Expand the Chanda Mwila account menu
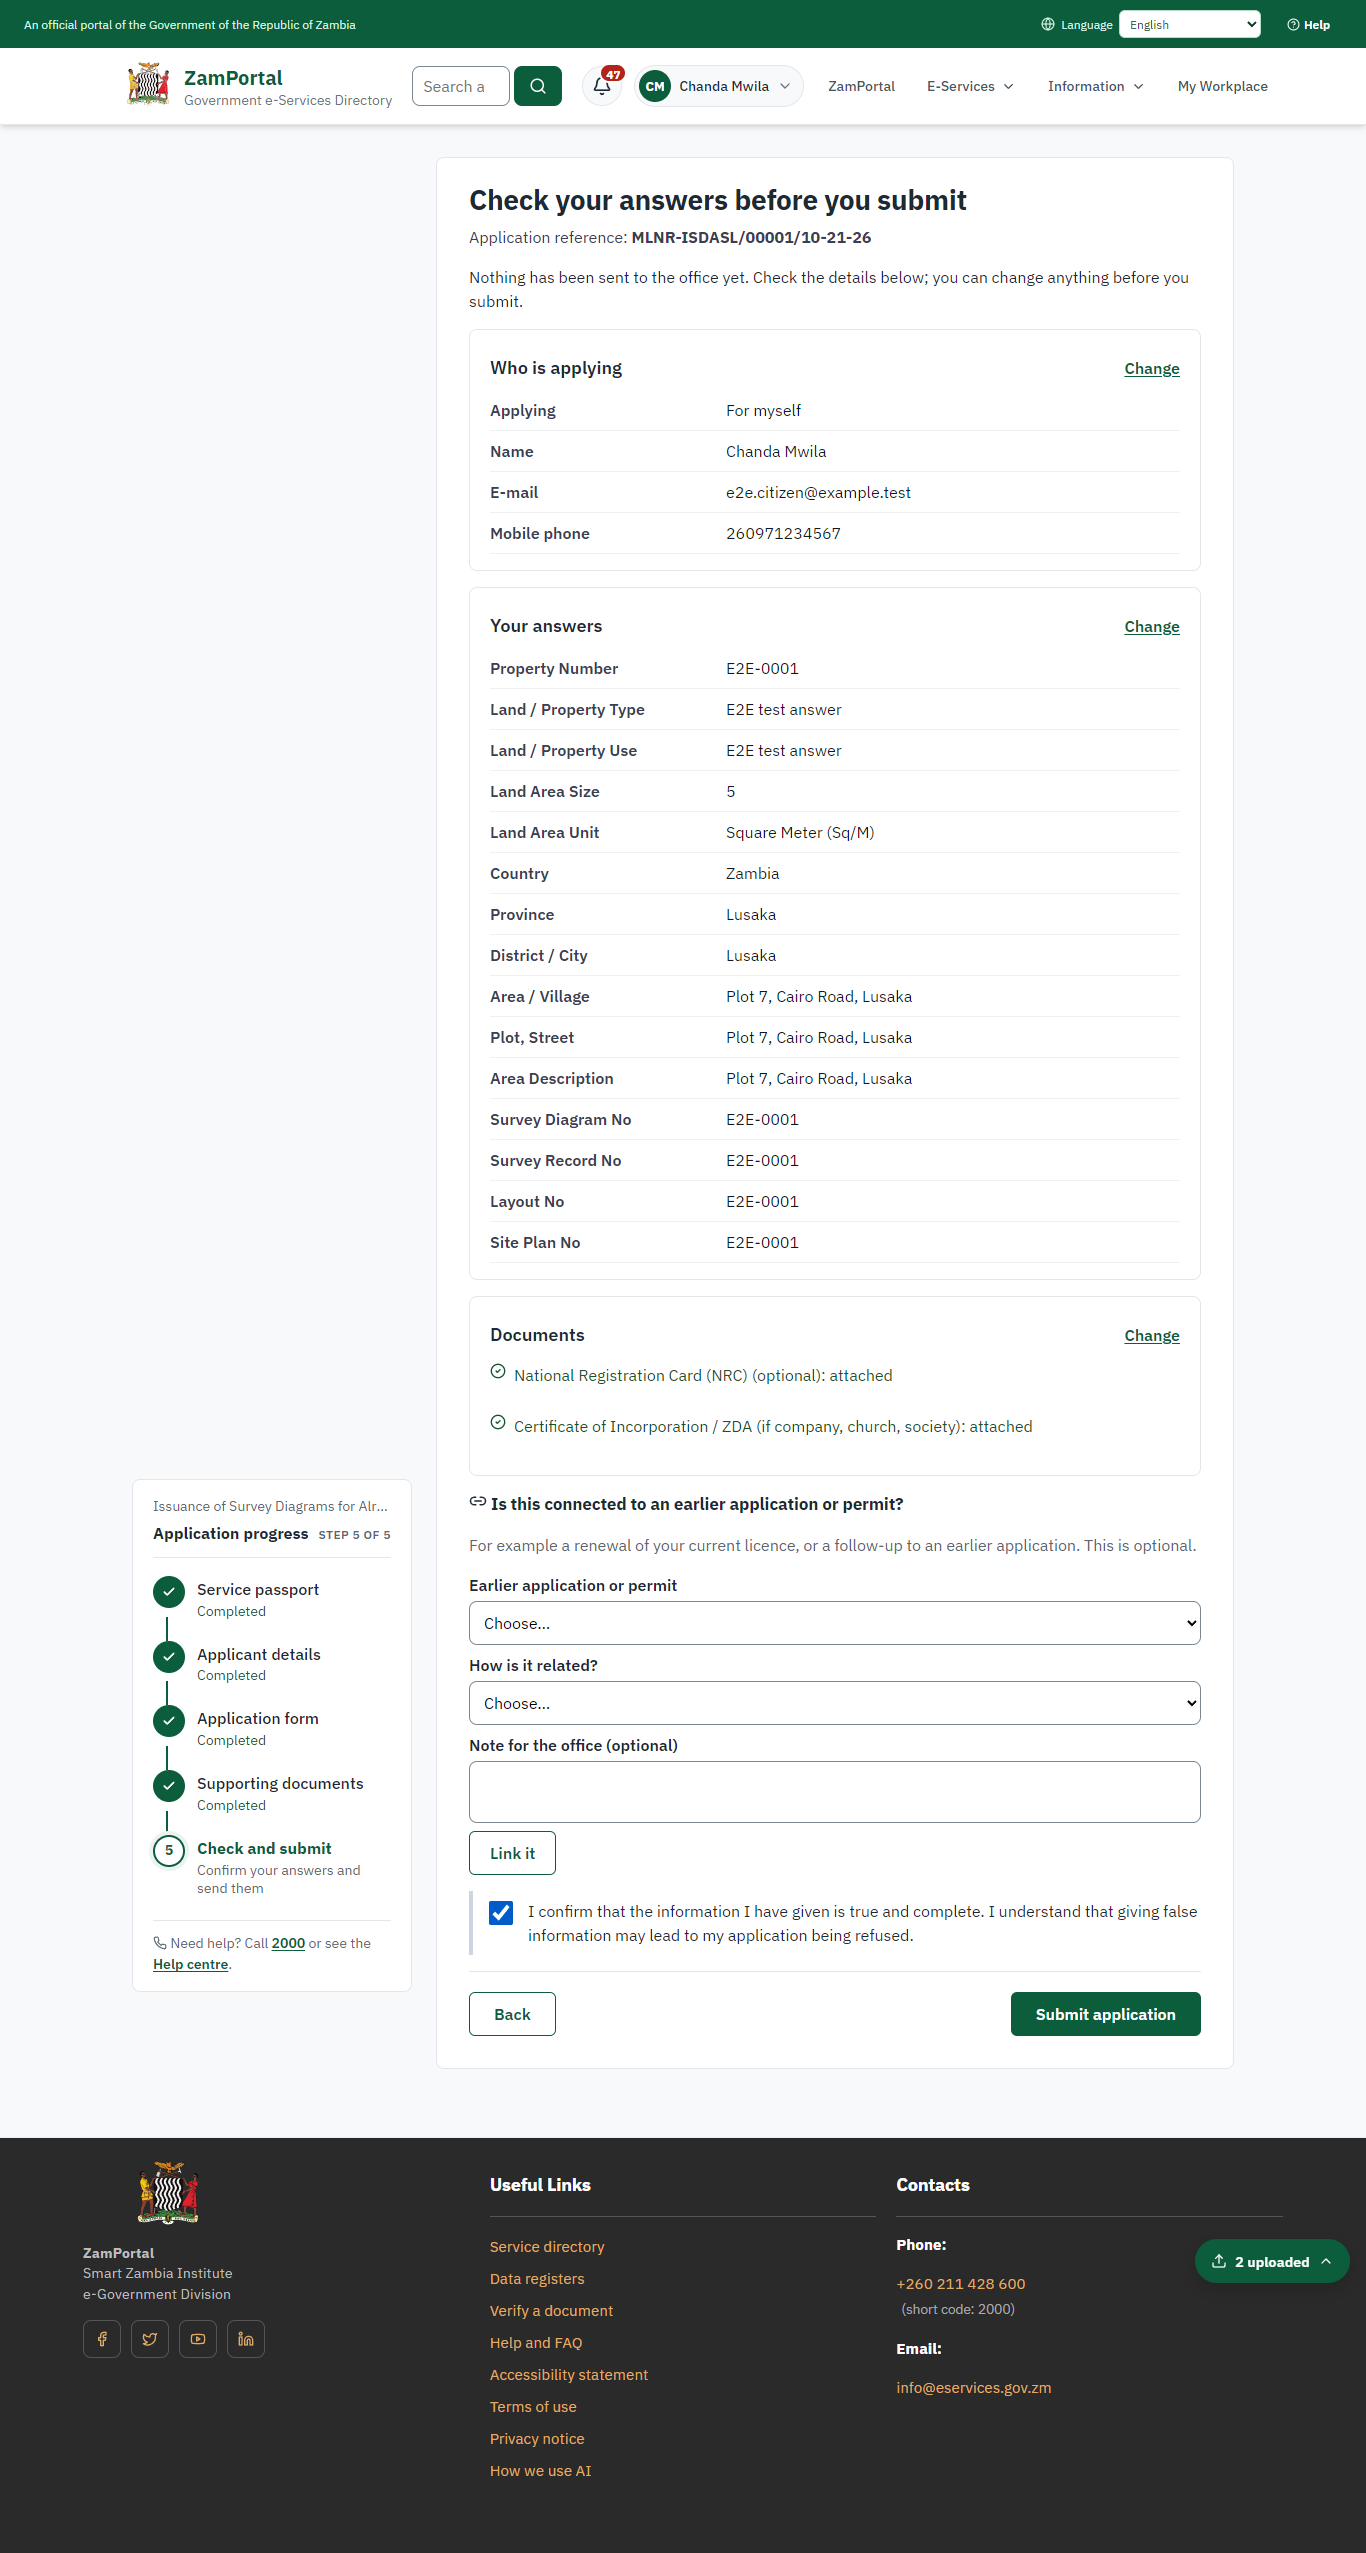This screenshot has height=2553, width=1366. point(720,86)
